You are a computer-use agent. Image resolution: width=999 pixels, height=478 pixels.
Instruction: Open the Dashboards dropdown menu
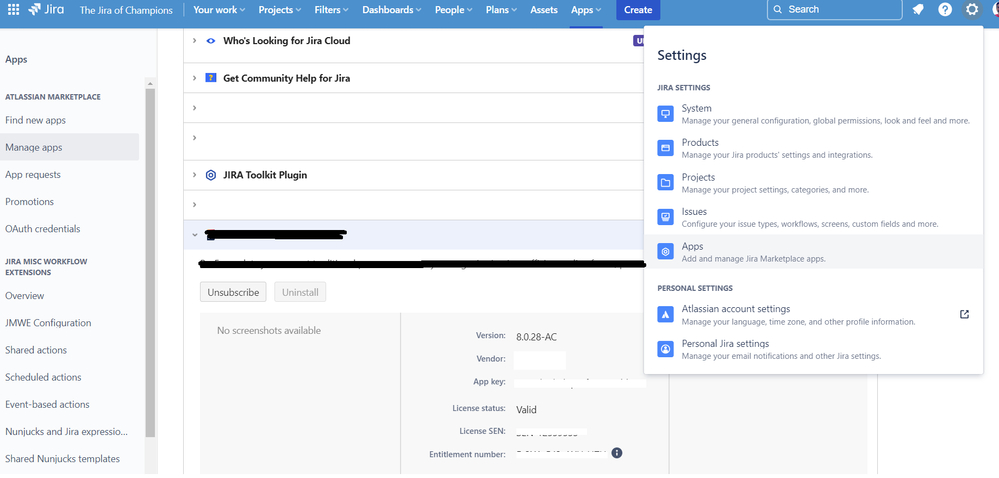392,10
